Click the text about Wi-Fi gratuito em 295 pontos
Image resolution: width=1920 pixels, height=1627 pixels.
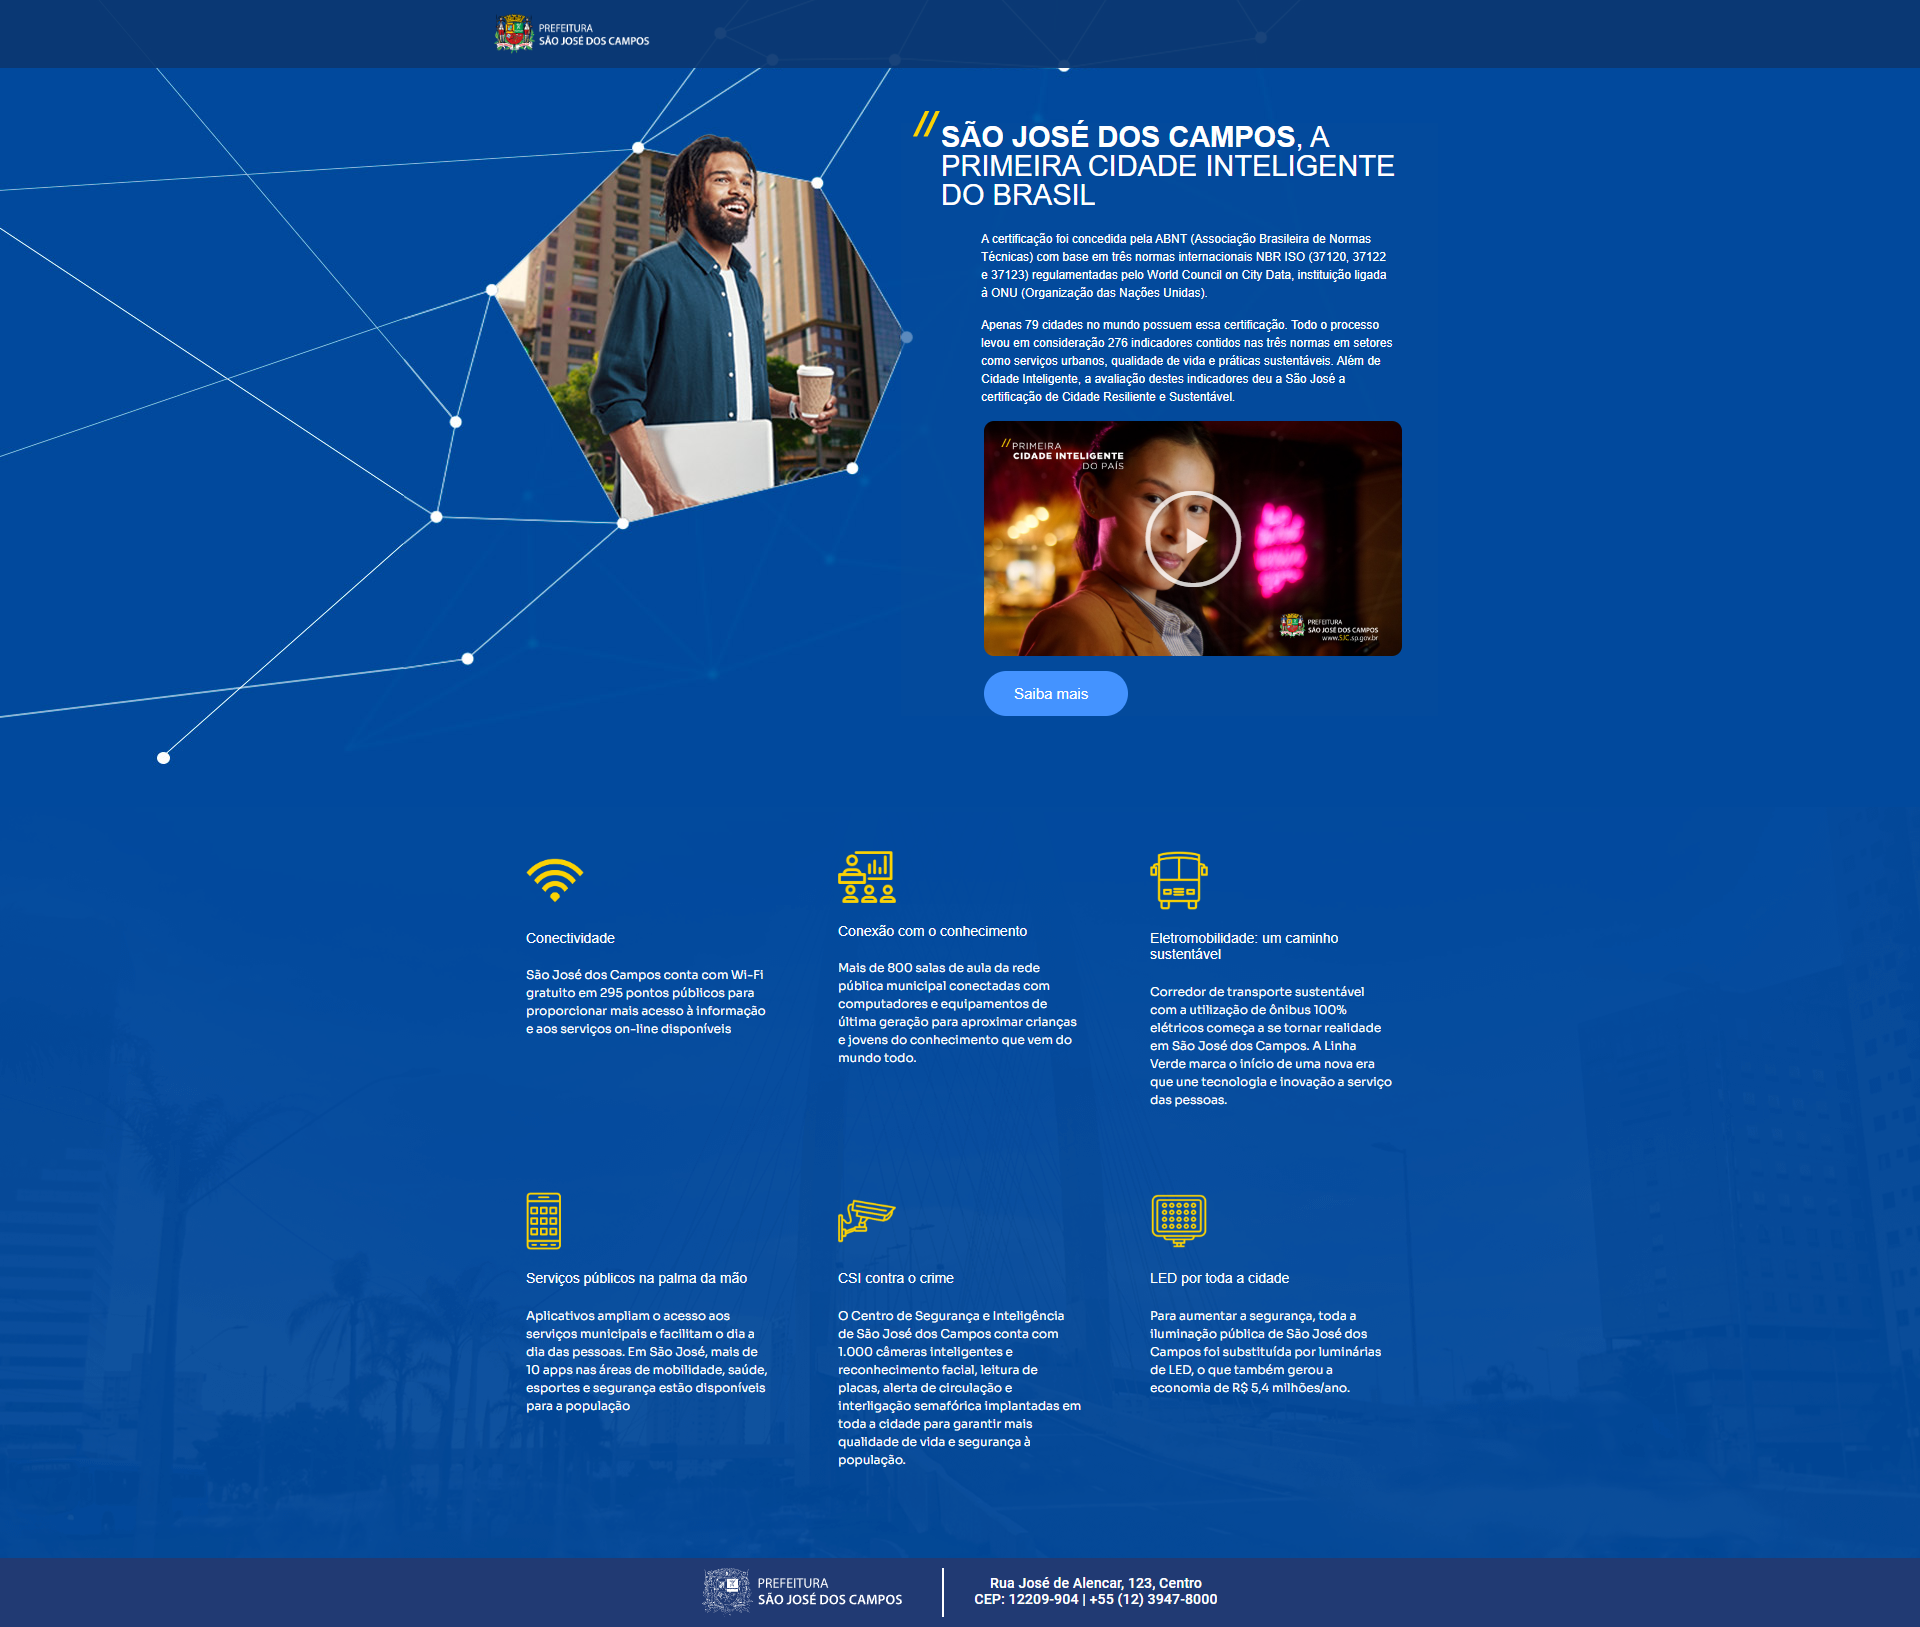tap(646, 1002)
